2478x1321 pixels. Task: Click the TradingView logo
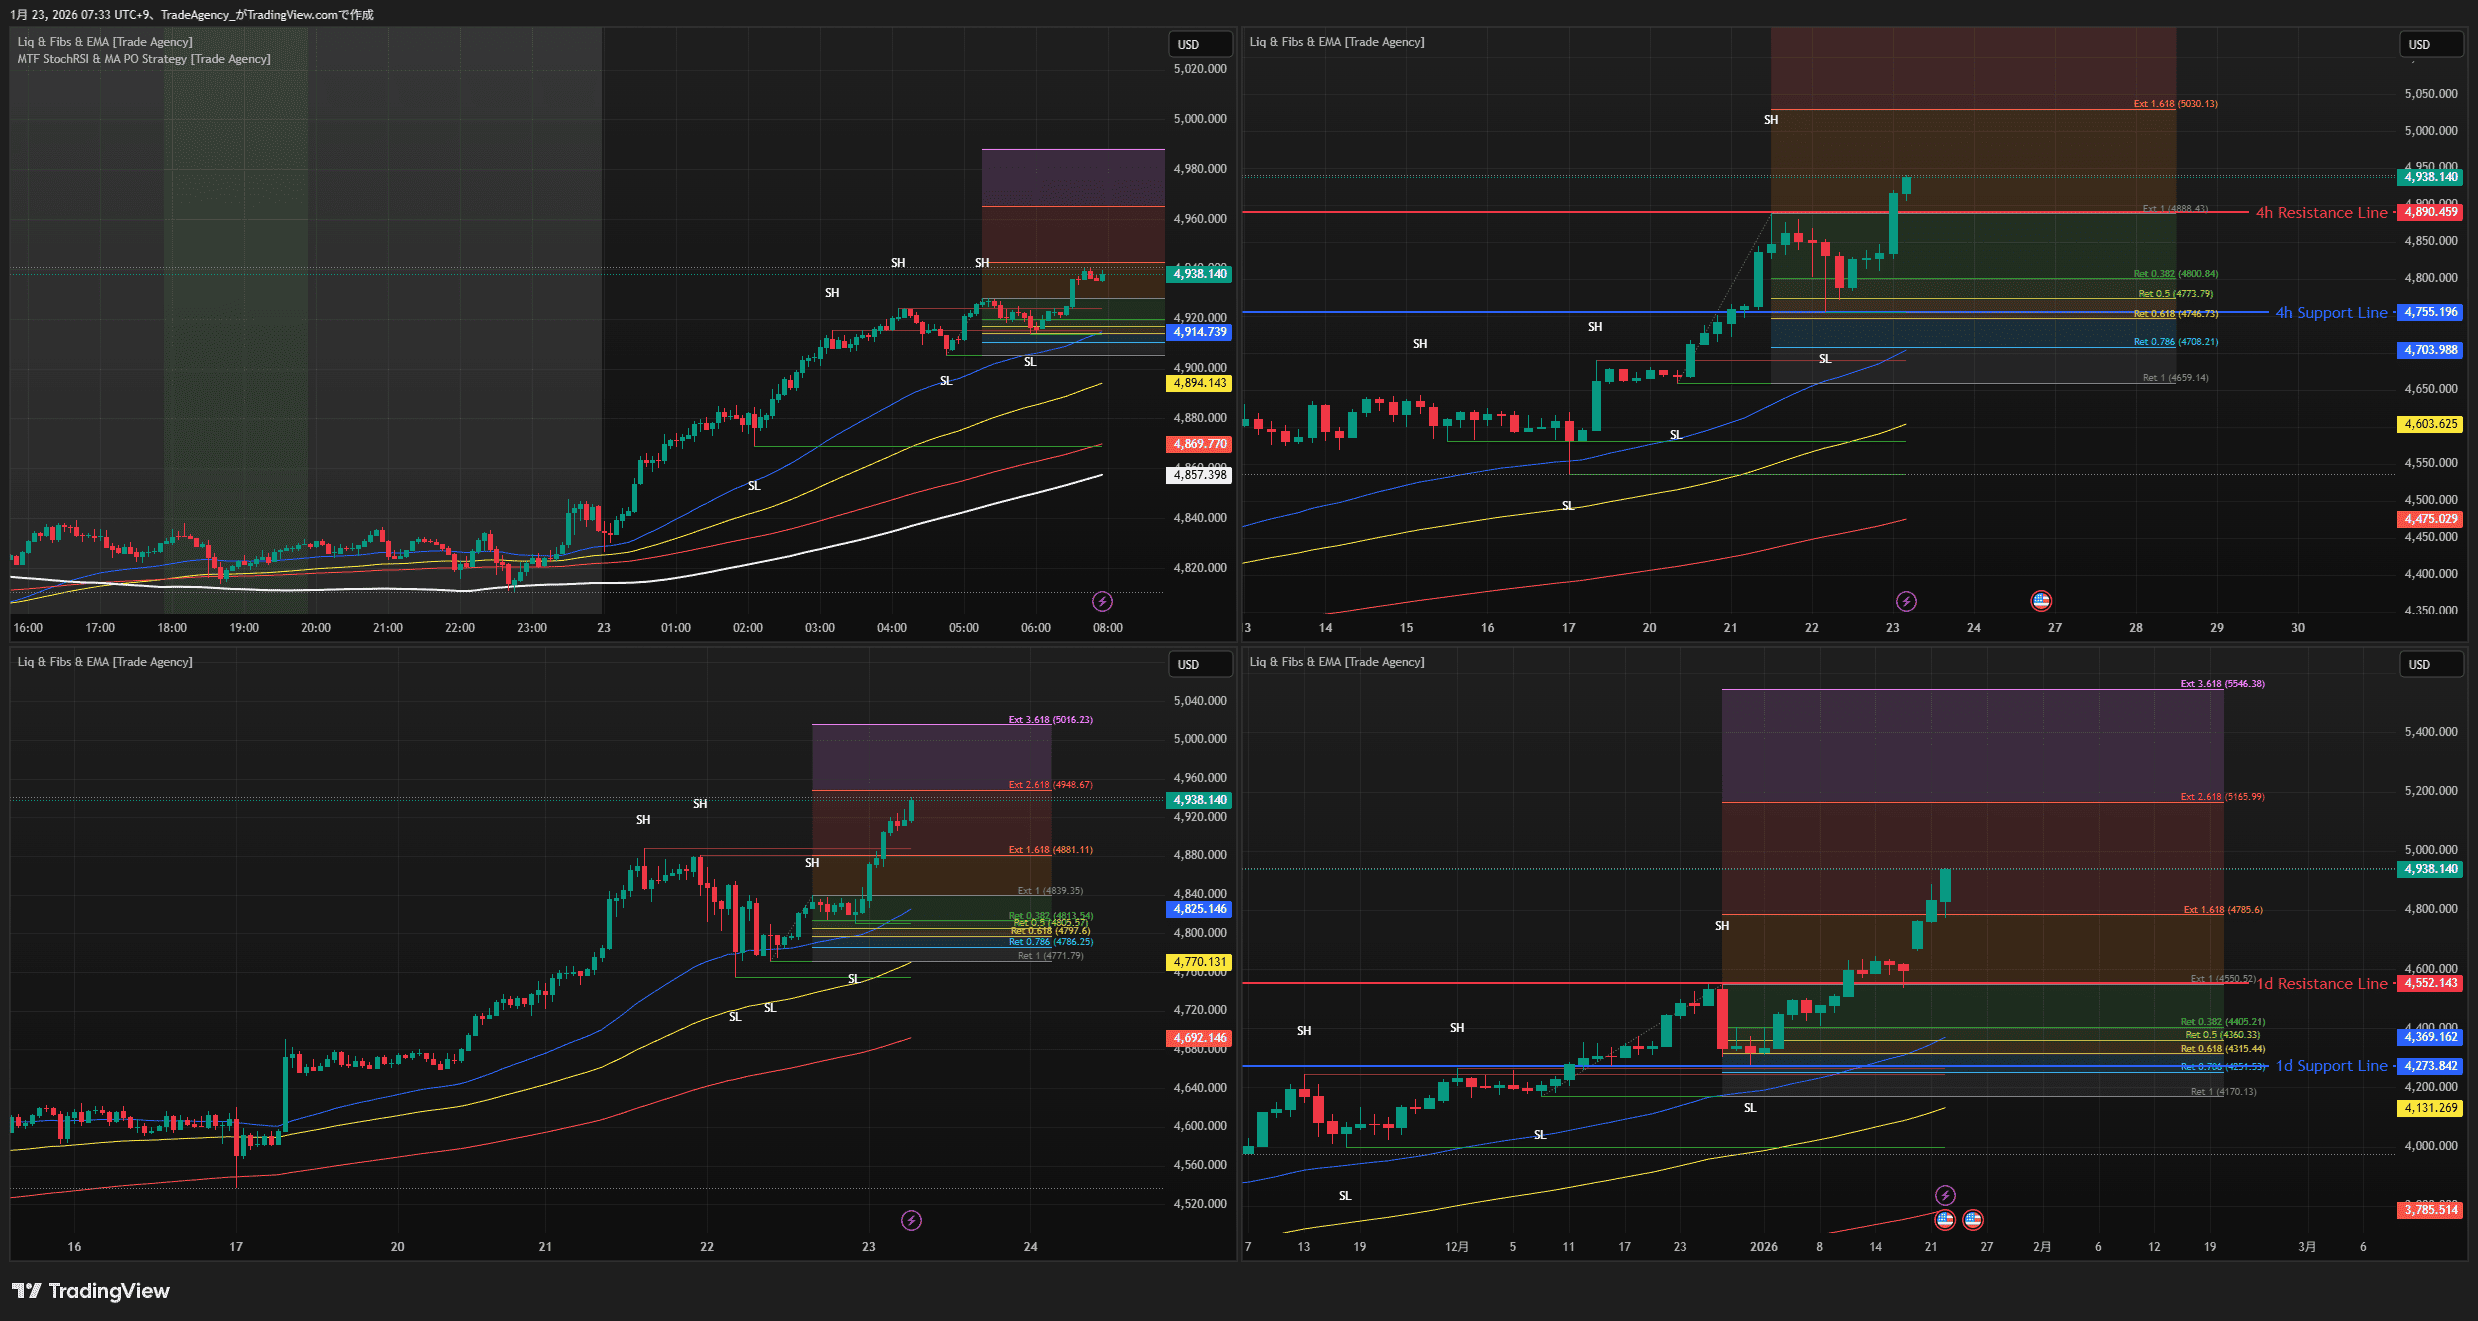tap(91, 1291)
